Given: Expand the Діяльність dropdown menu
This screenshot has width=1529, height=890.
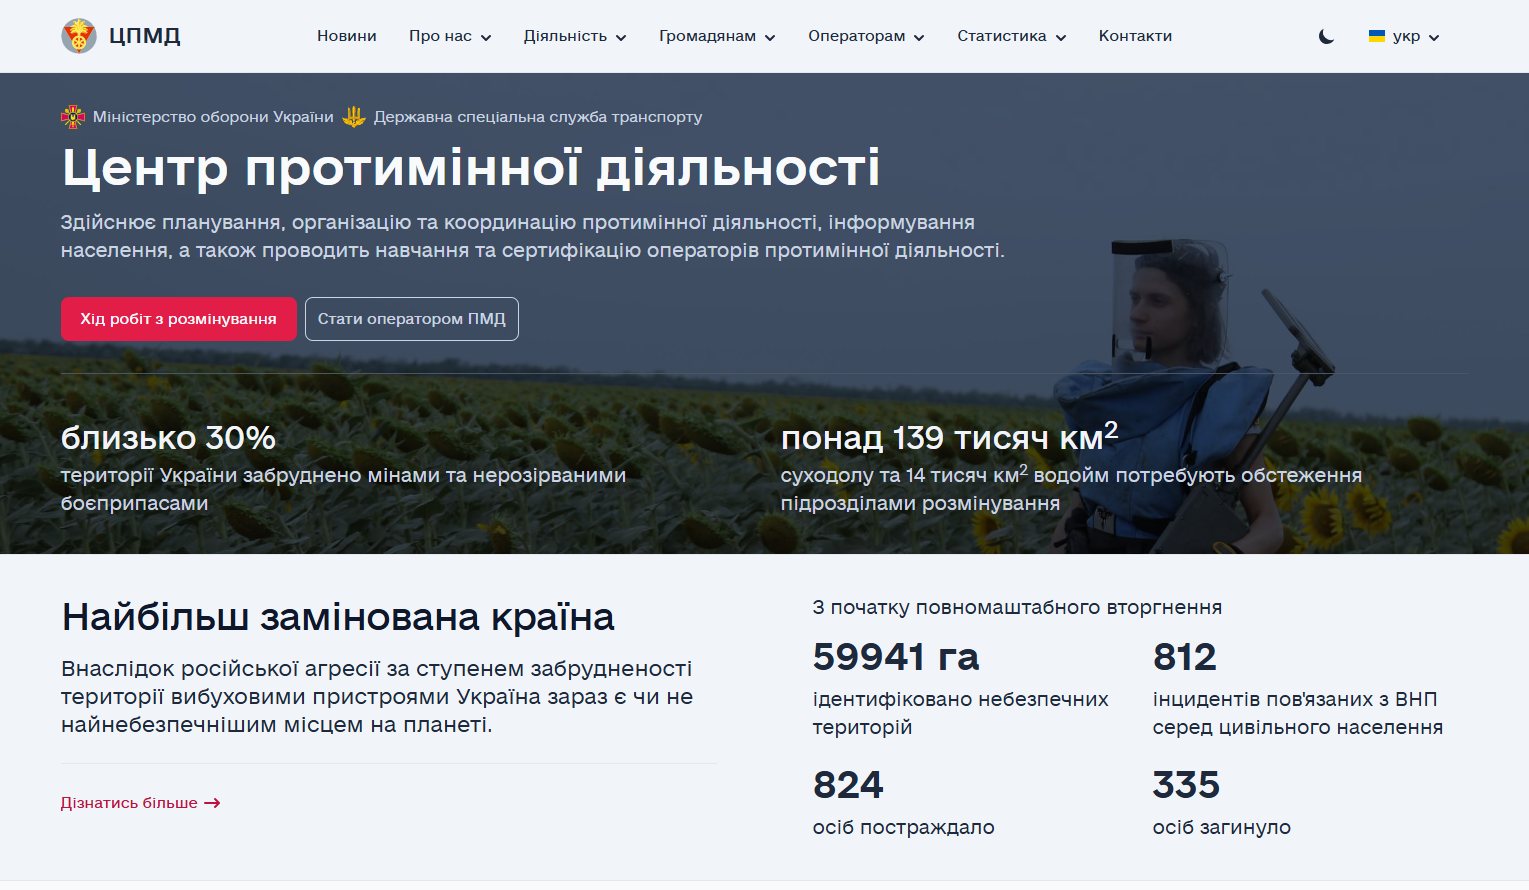Looking at the screenshot, I should 575,36.
